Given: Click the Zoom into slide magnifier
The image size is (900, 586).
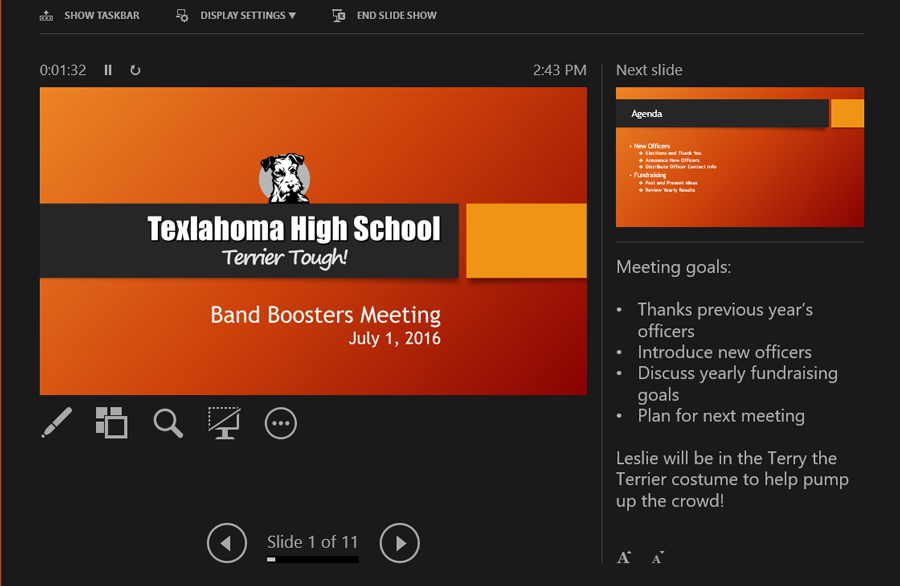Looking at the screenshot, I should (x=168, y=423).
